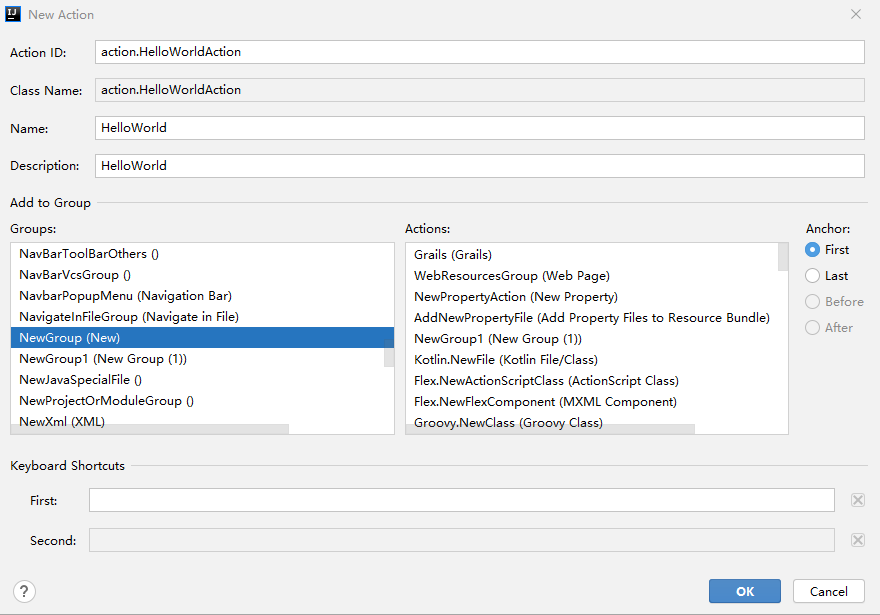Select NewGroup (New) in Groups list
The image size is (880, 615).
[x=202, y=338]
